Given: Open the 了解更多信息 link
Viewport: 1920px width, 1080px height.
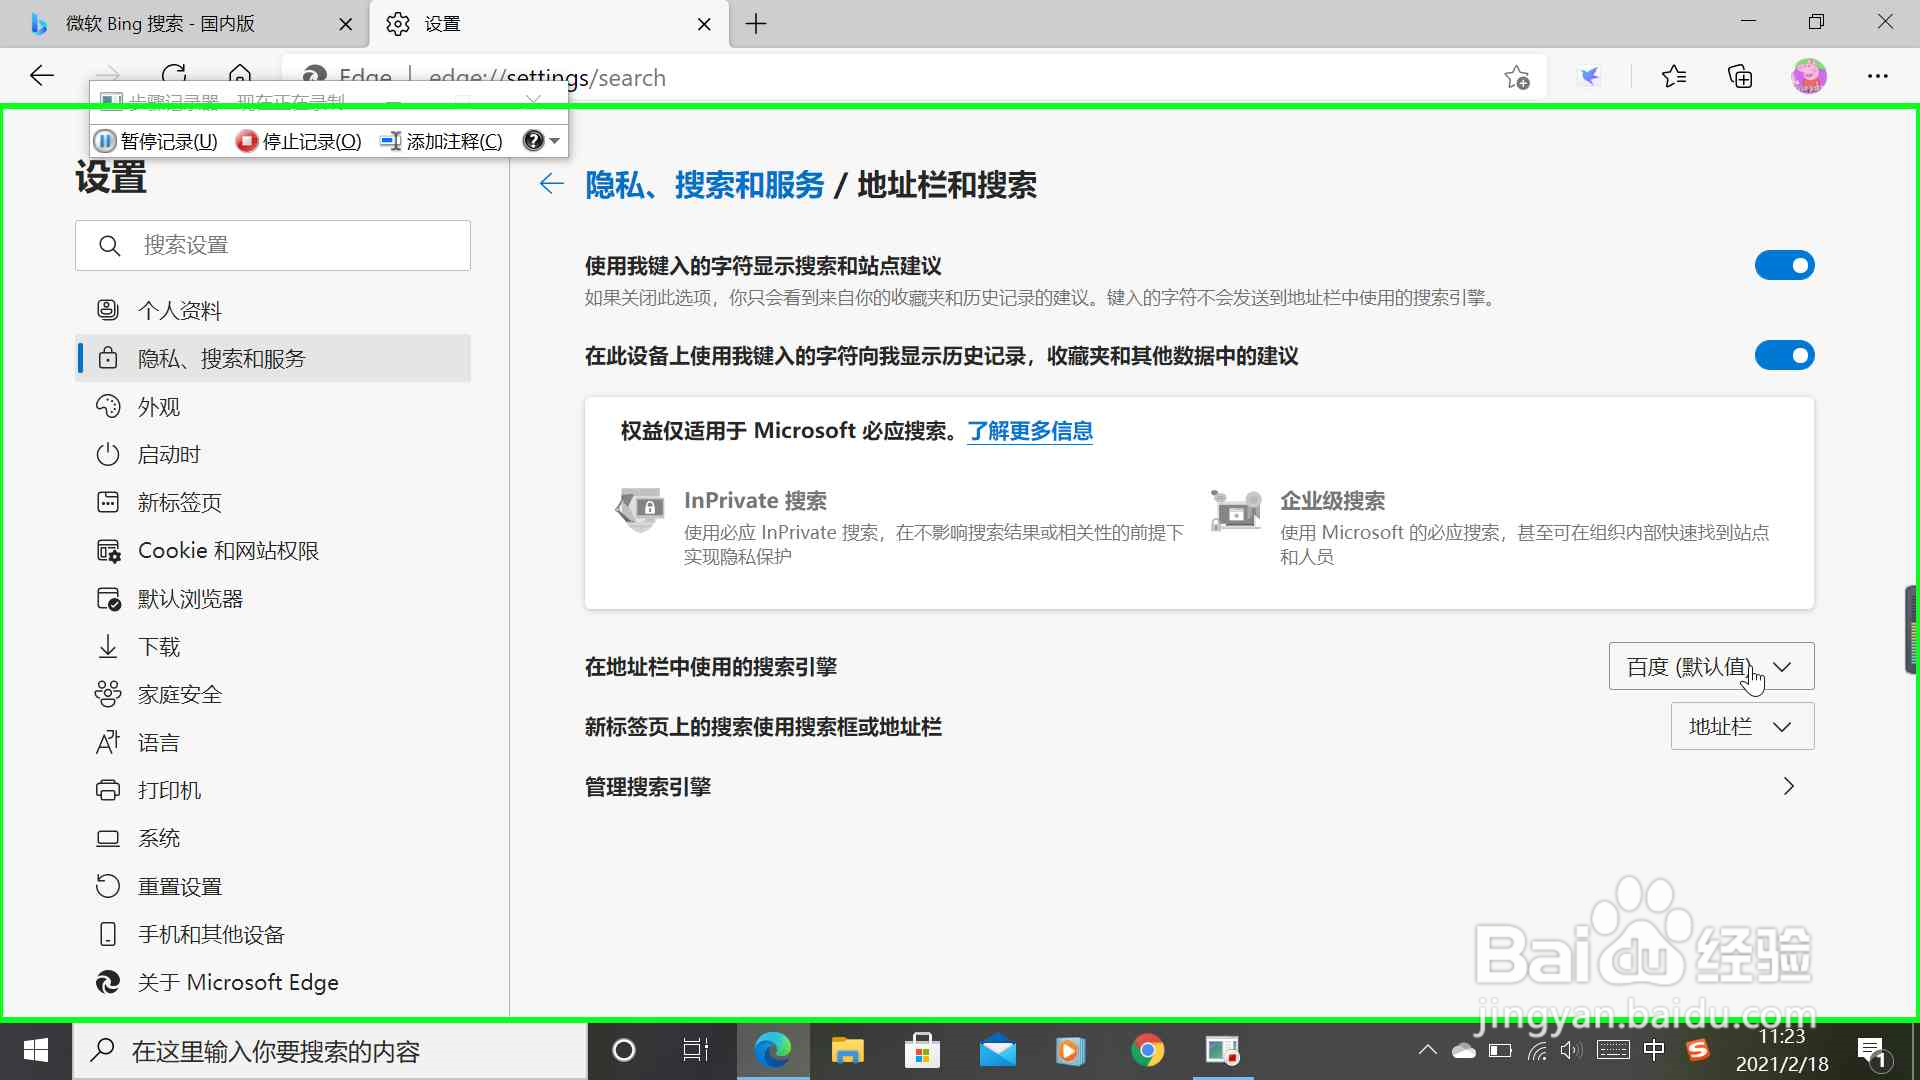Looking at the screenshot, I should pos(1030,430).
